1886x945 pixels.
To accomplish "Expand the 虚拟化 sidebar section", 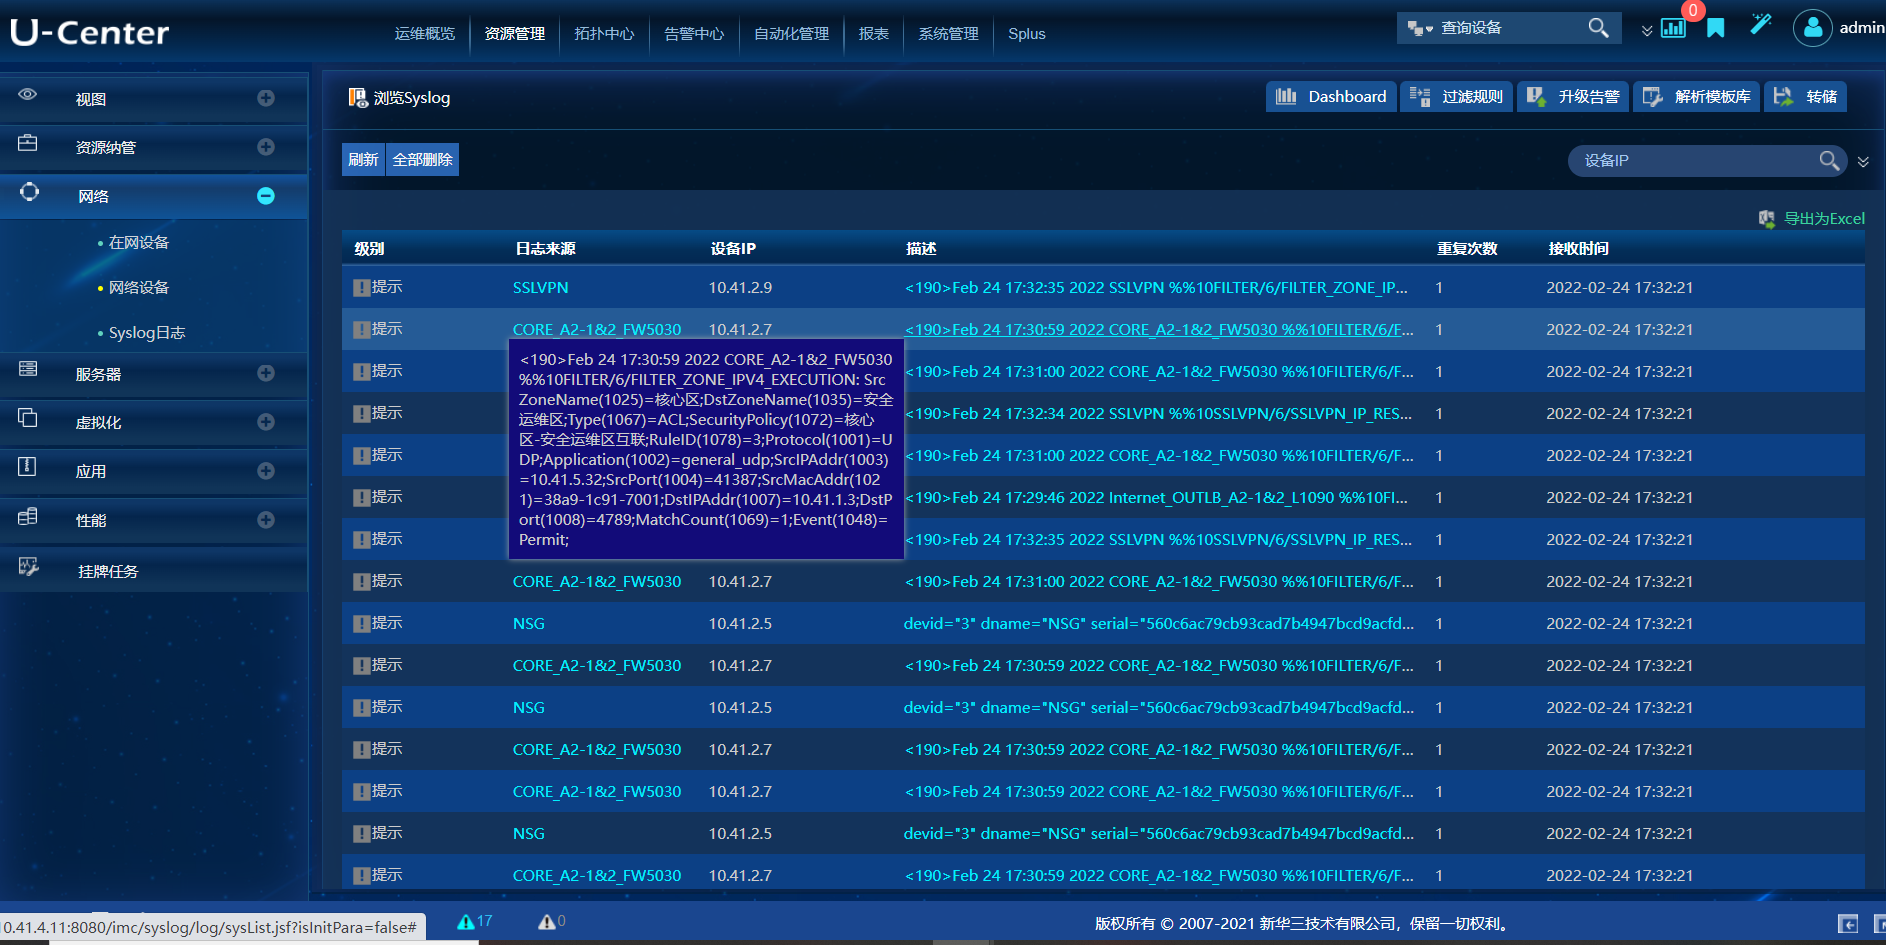I will point(266,422).
